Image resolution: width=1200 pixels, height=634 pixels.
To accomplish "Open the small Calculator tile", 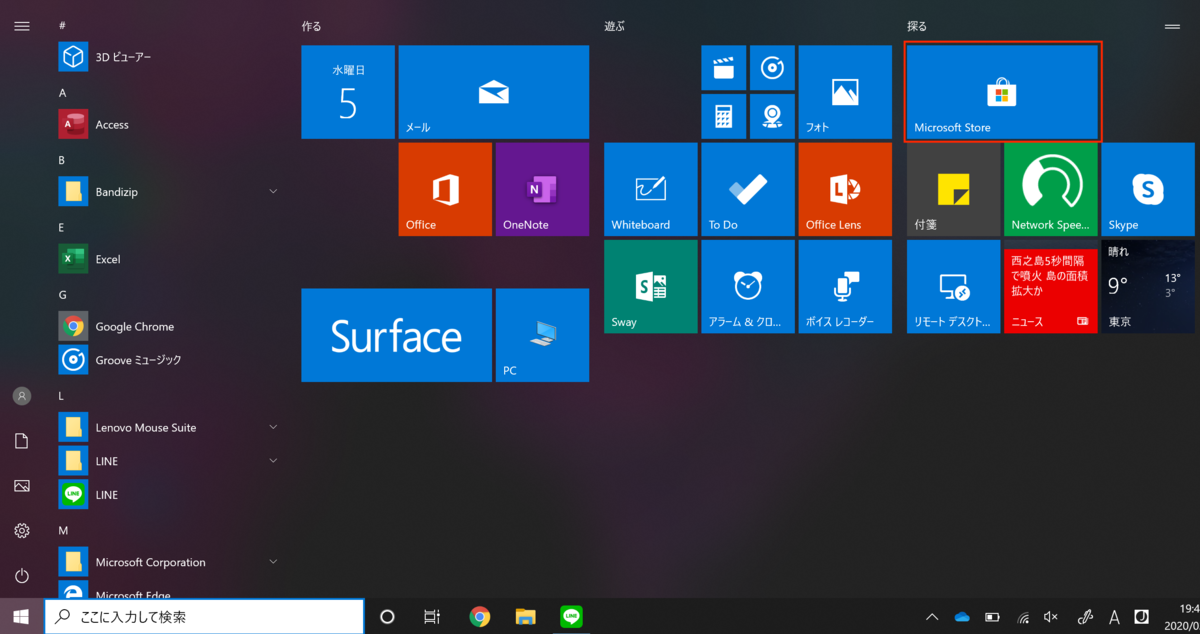I will pyautogui.click(x=723, y=116).
